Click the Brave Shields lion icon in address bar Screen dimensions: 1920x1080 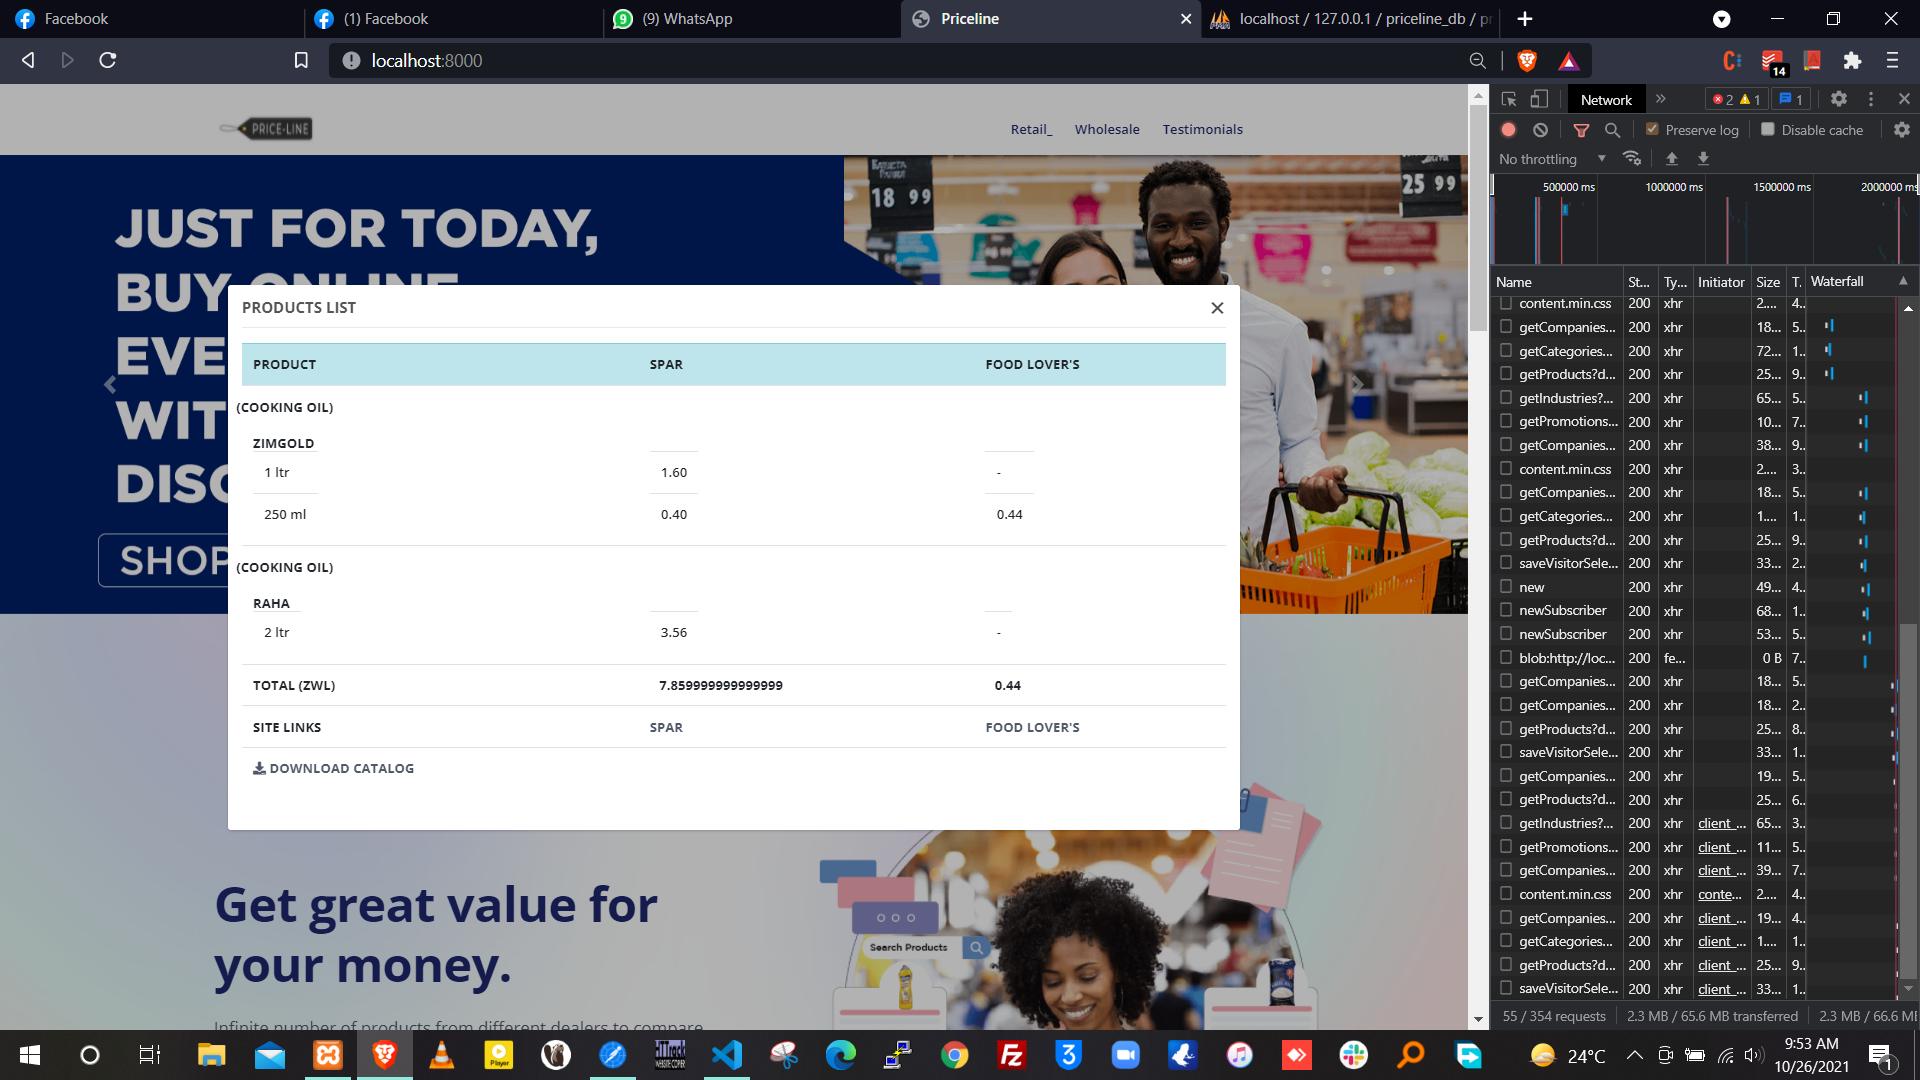1527,61
